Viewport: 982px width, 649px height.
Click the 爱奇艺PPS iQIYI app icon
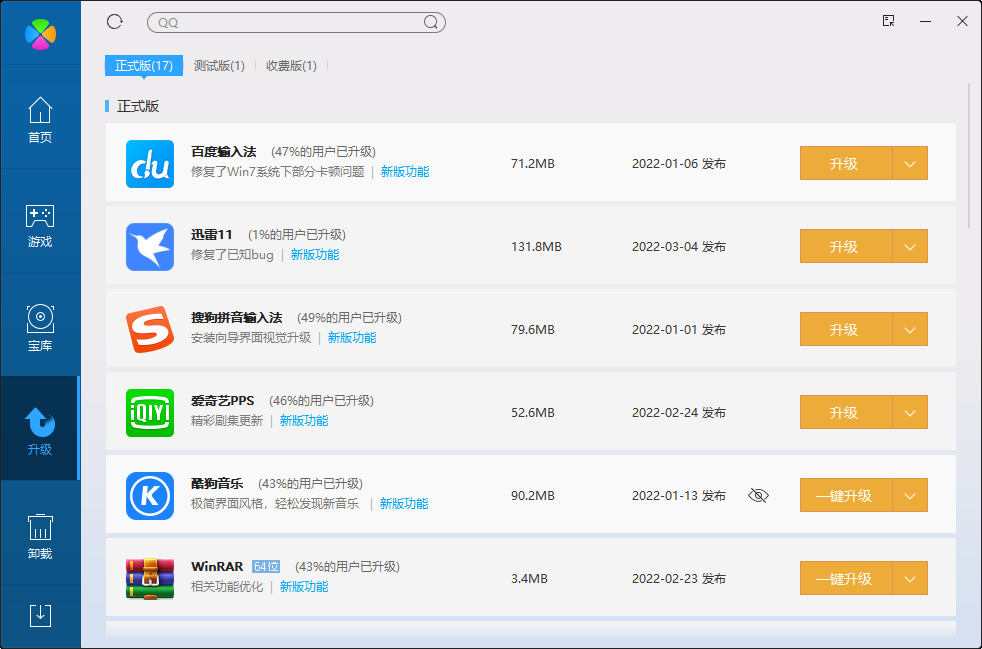tap(150, 413)
